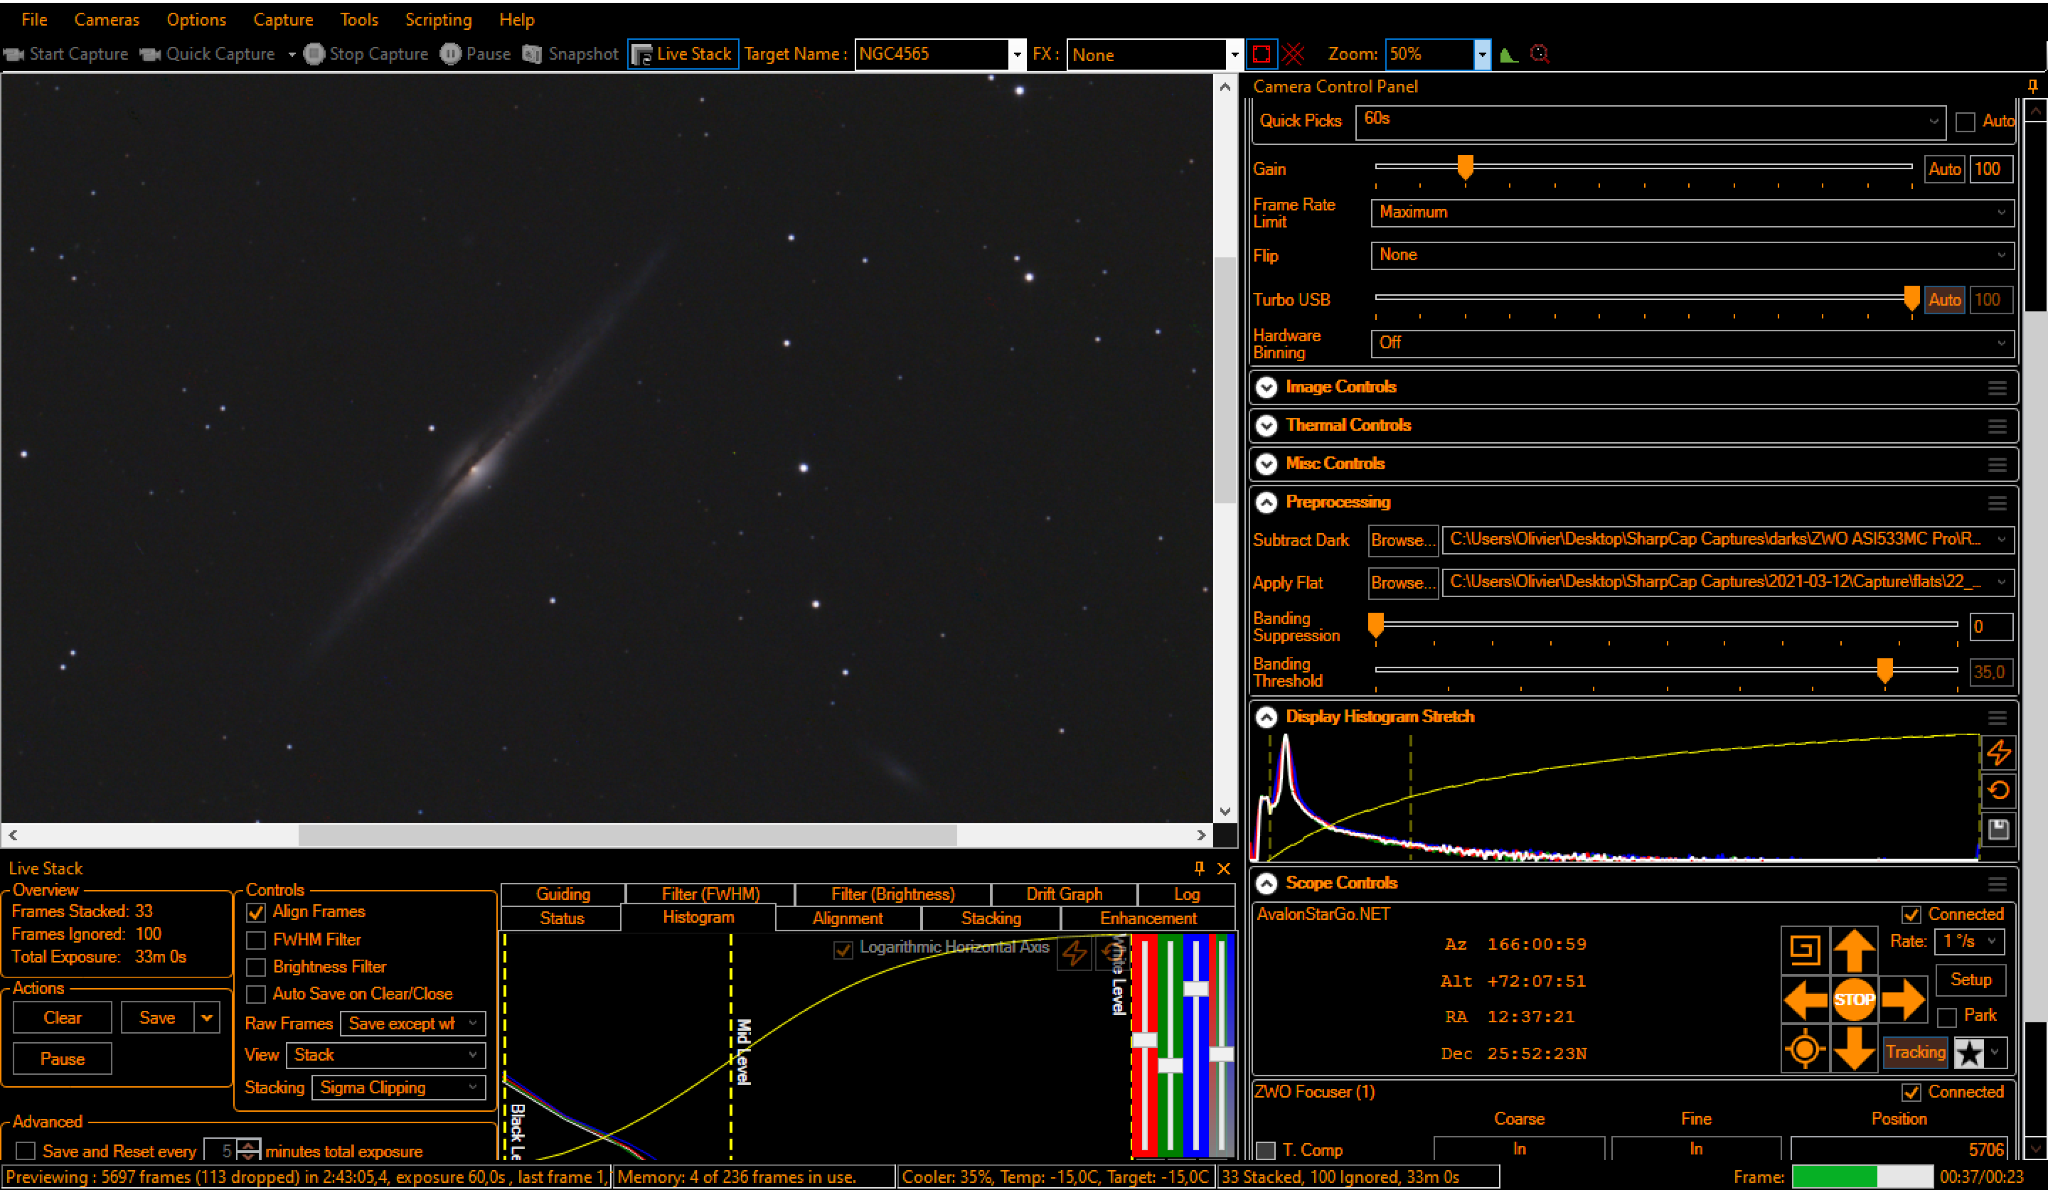The image size is (2048, 1190).
Task: Click the Clear button in Actions
Action: point(62,1018)
